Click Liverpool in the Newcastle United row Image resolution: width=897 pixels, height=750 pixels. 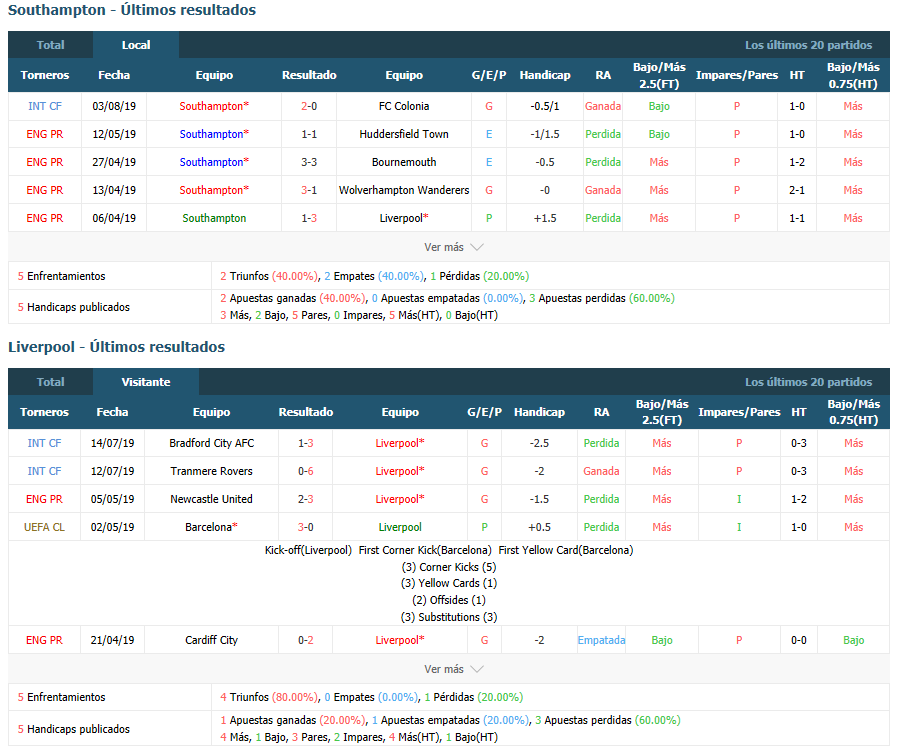pyautogui.click(x=400, y=499)
